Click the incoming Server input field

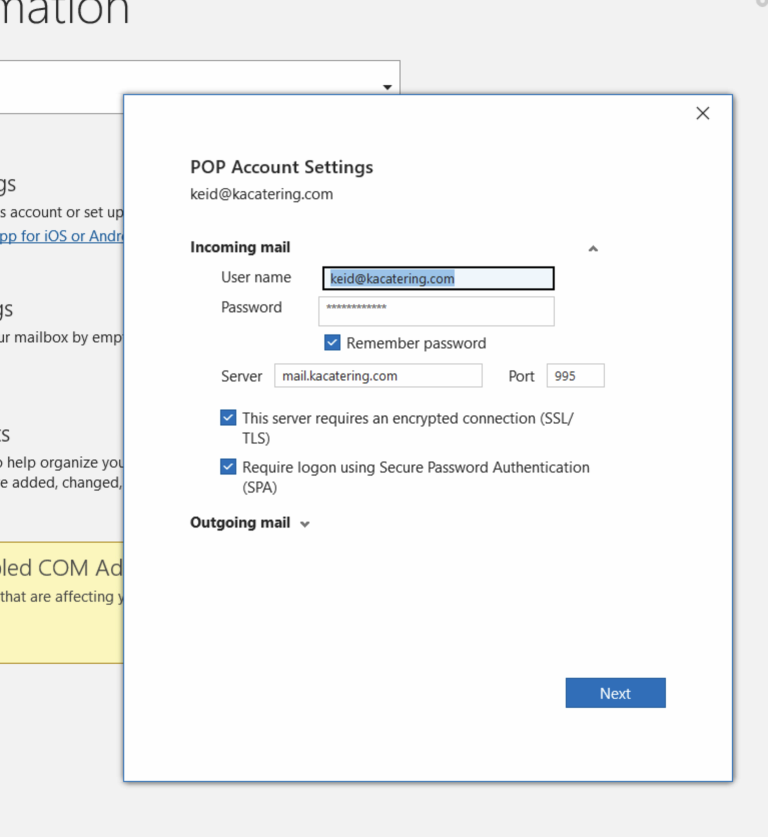(x=378, y=376)
